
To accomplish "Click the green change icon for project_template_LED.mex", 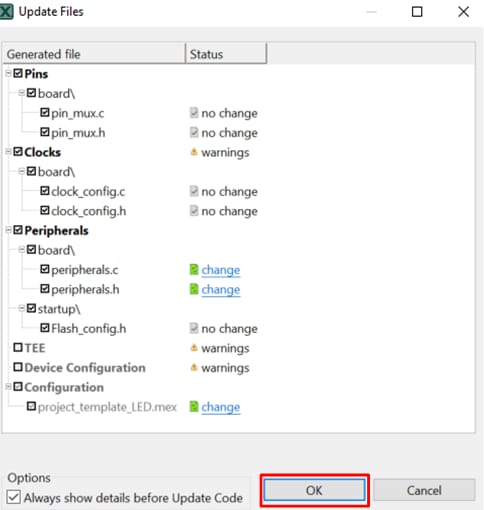I will 194,407.
